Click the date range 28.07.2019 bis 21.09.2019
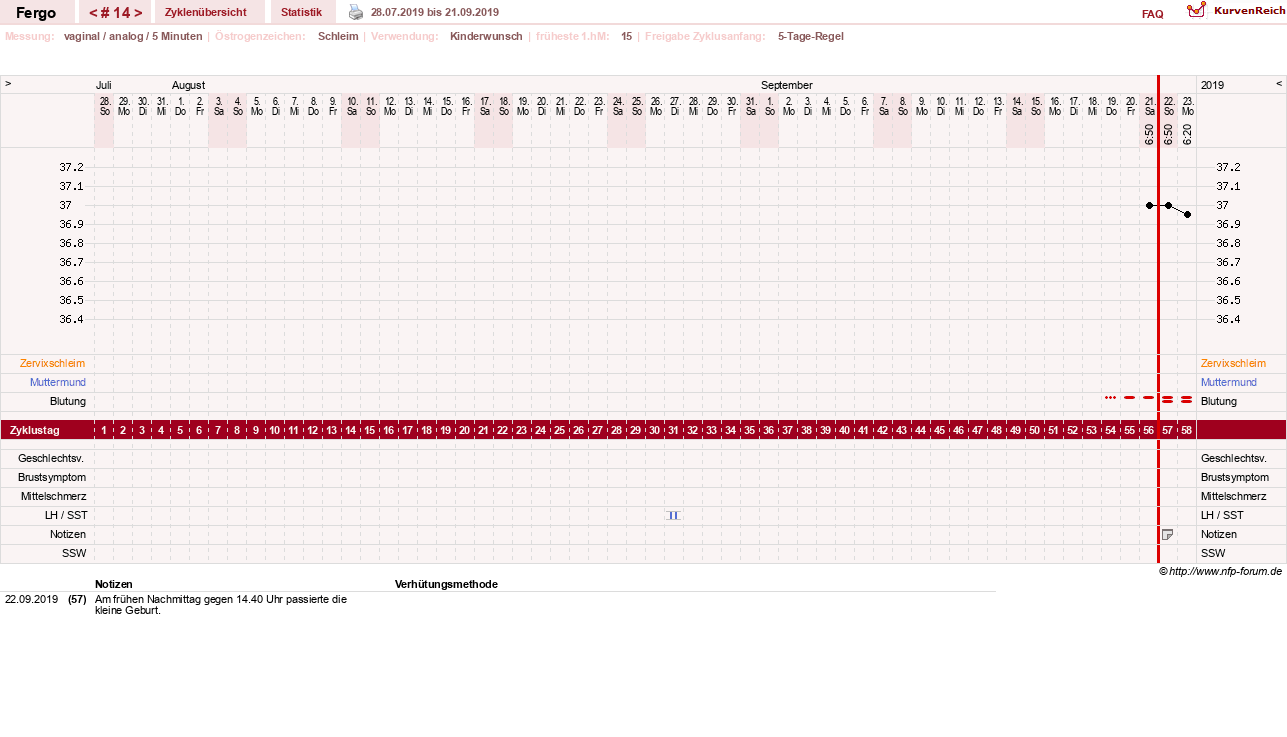This screenshot has height=737, width=1287. pyautogui.click(x=435, y=12)
